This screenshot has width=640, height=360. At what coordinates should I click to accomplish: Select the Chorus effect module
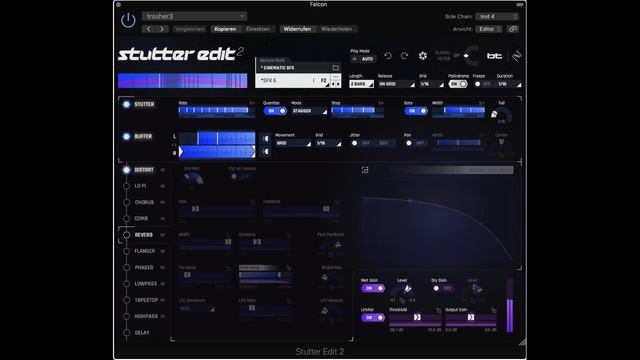[x=144, y=202]
